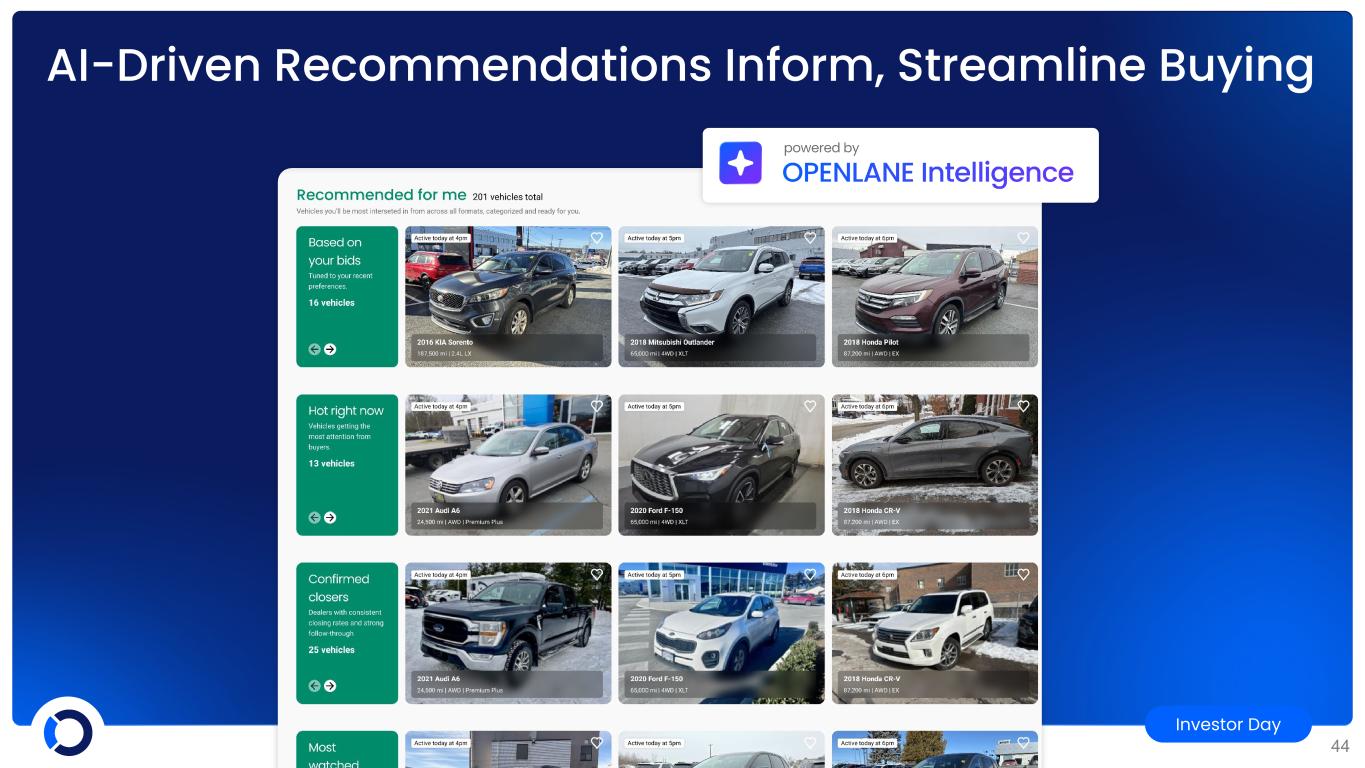This screenshot has width=1365, height=768.
Task: Advance the Confirmed closers carousel forward
Action: (330, 685)
